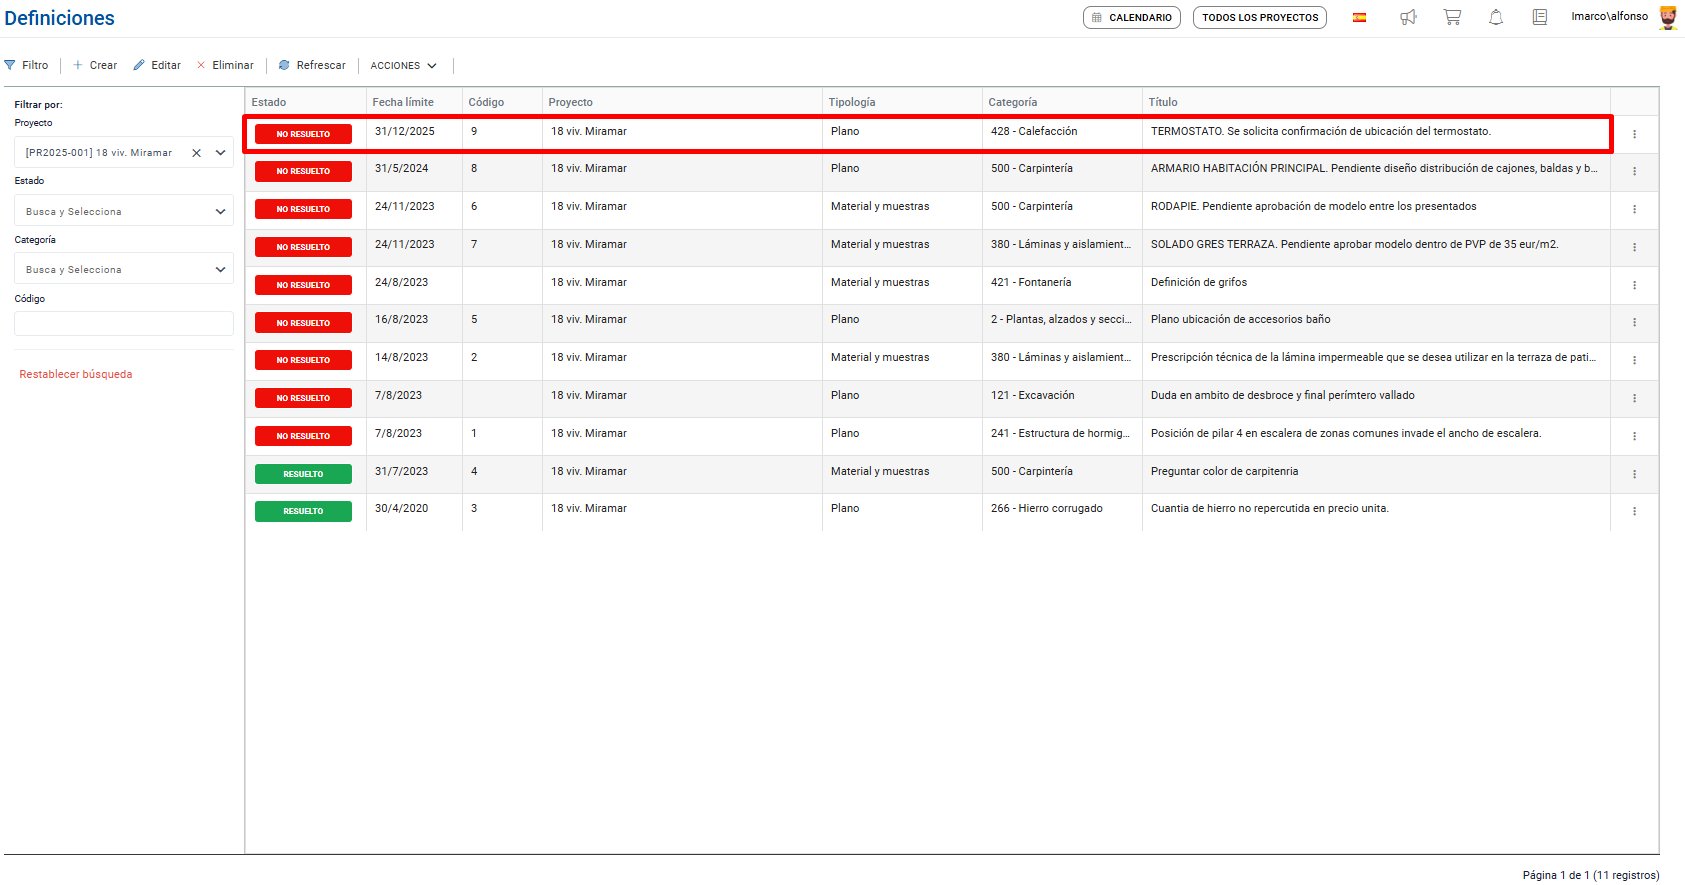Click the Refrescar toolbar button
The width and height of the screenshot is (1685, 885).
tap(312, 65)
